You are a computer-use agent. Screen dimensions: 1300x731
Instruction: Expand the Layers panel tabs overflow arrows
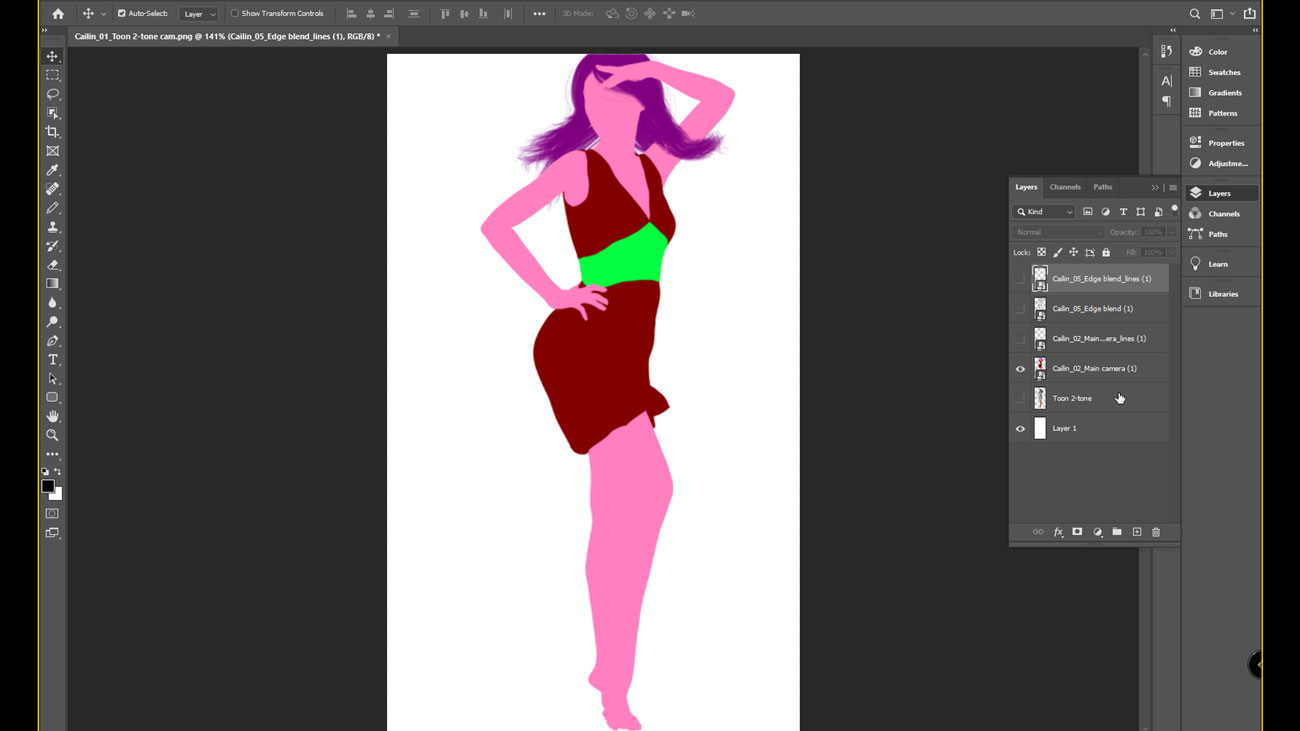[x=1155, y=188]
